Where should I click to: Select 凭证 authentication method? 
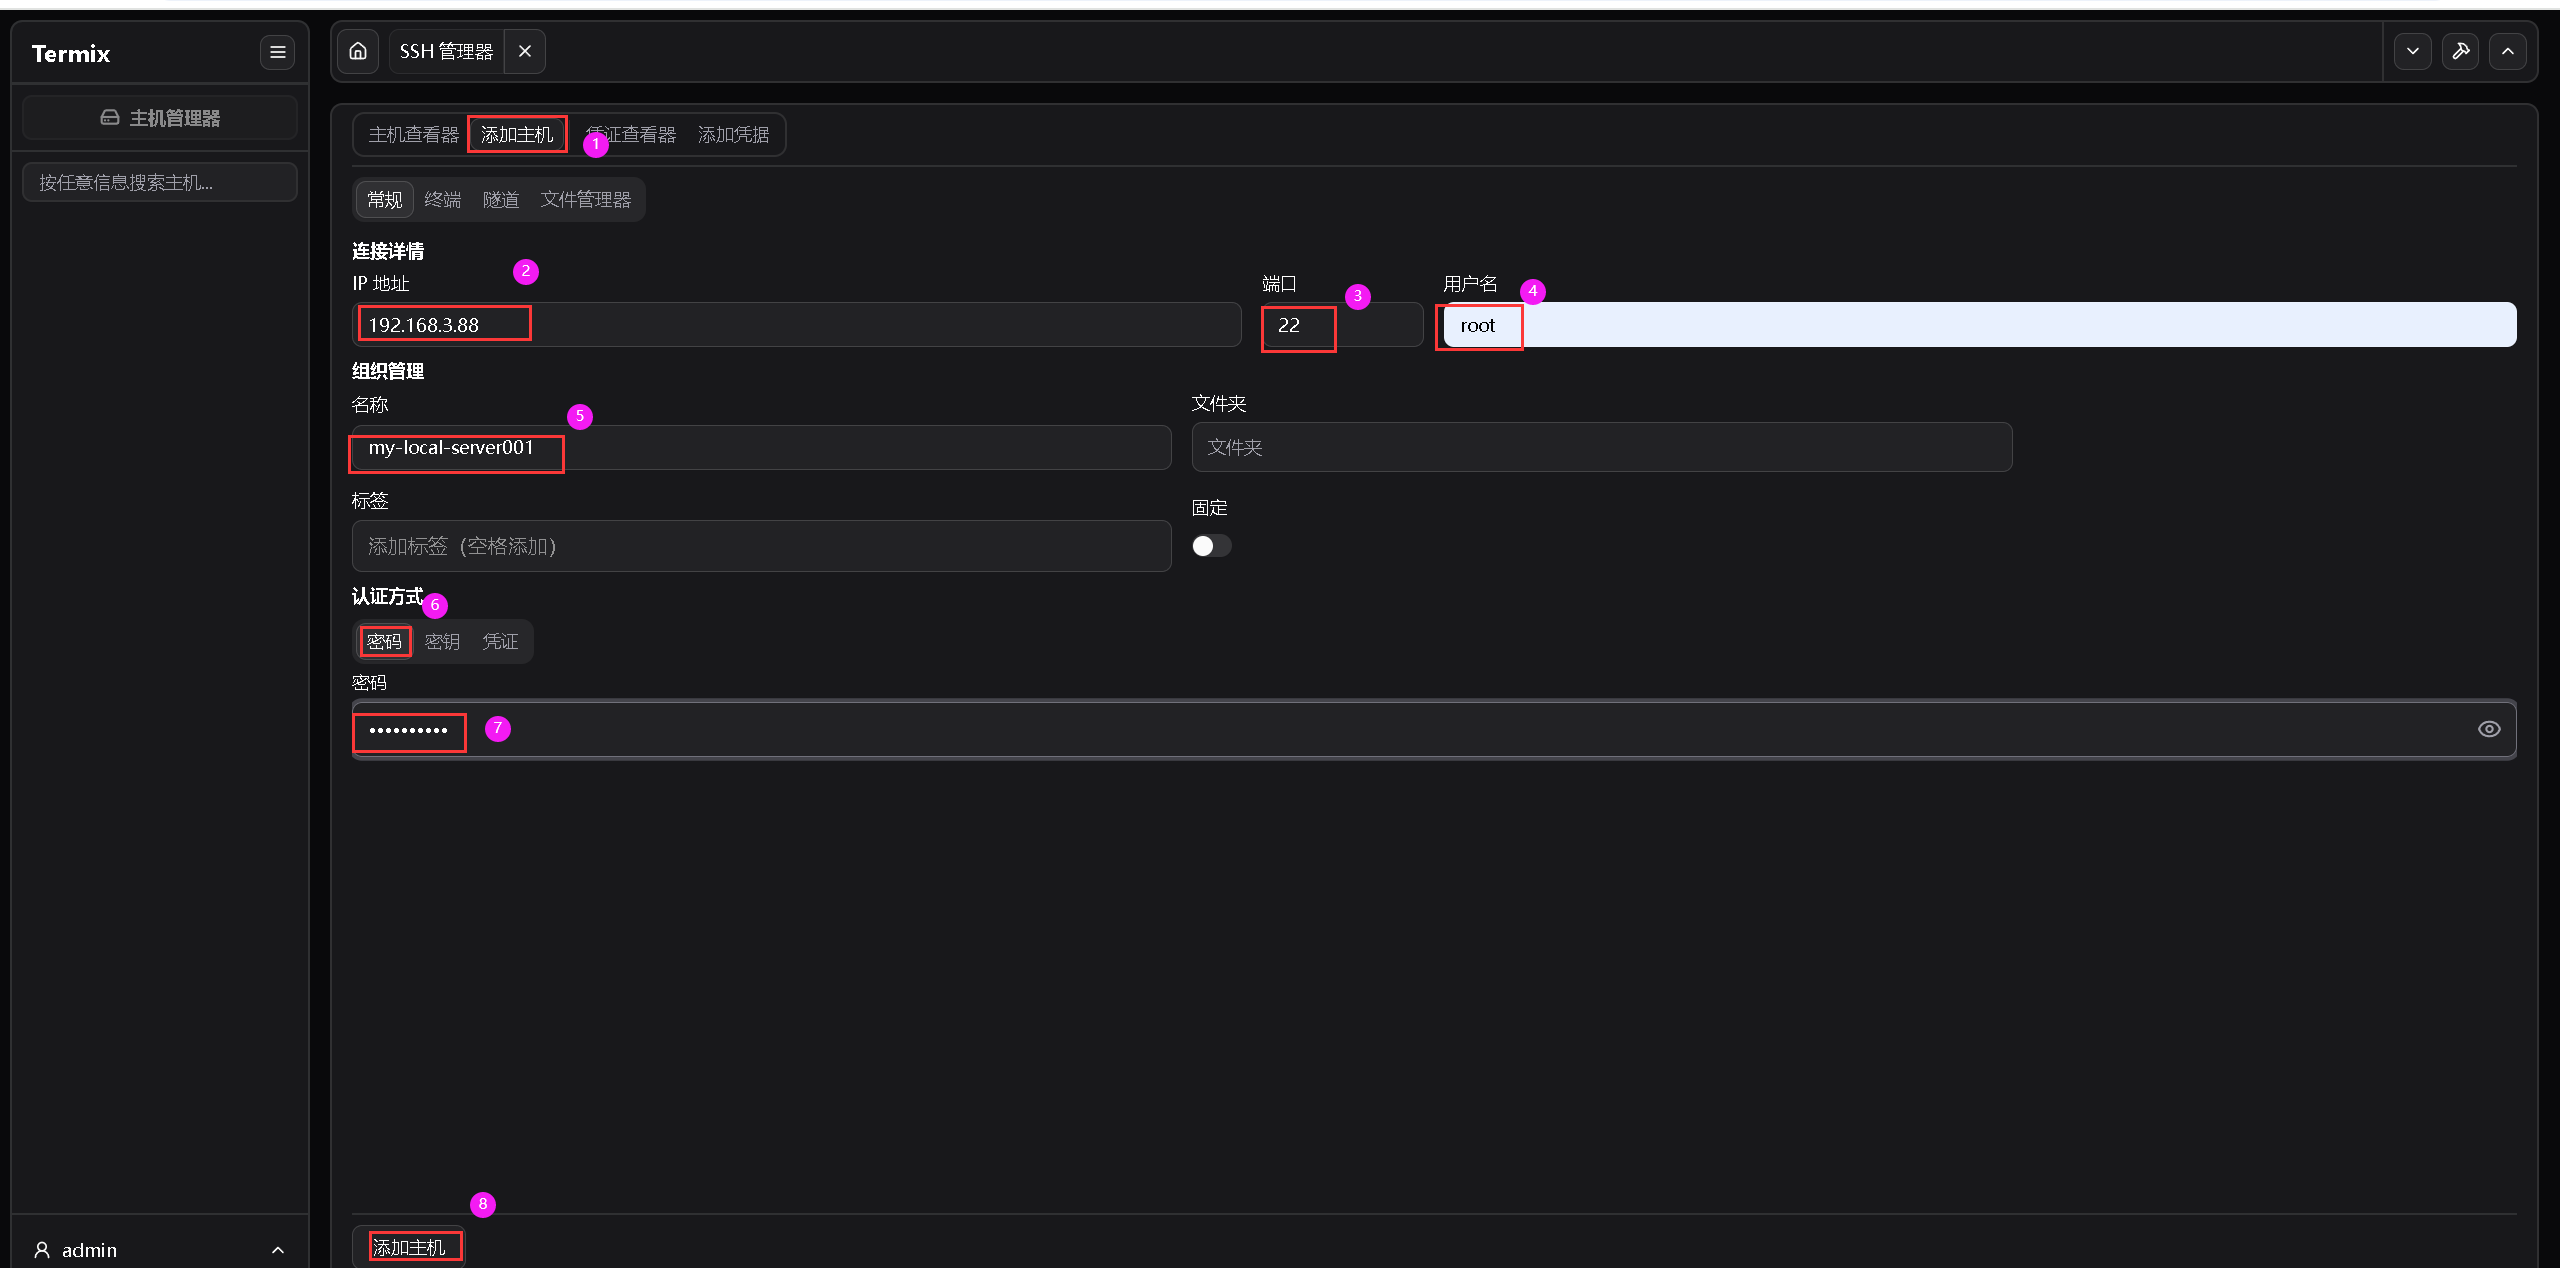[500, 642]
